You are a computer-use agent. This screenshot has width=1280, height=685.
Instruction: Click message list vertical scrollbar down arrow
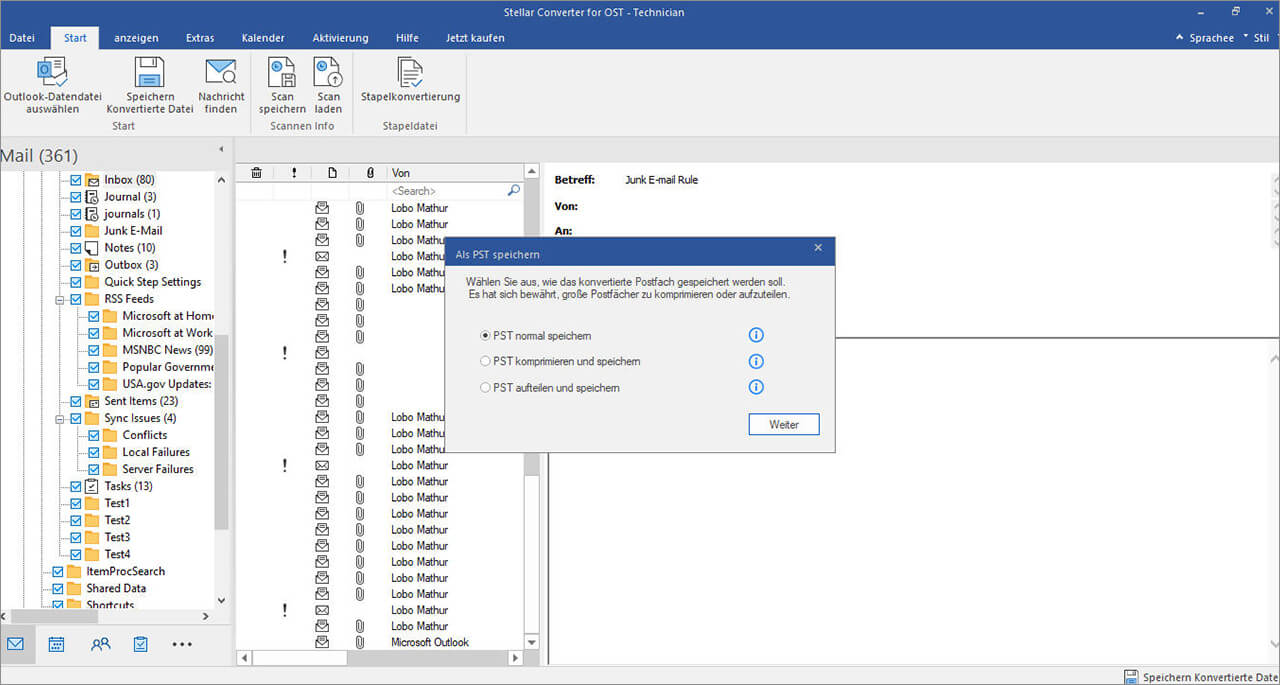531,642
